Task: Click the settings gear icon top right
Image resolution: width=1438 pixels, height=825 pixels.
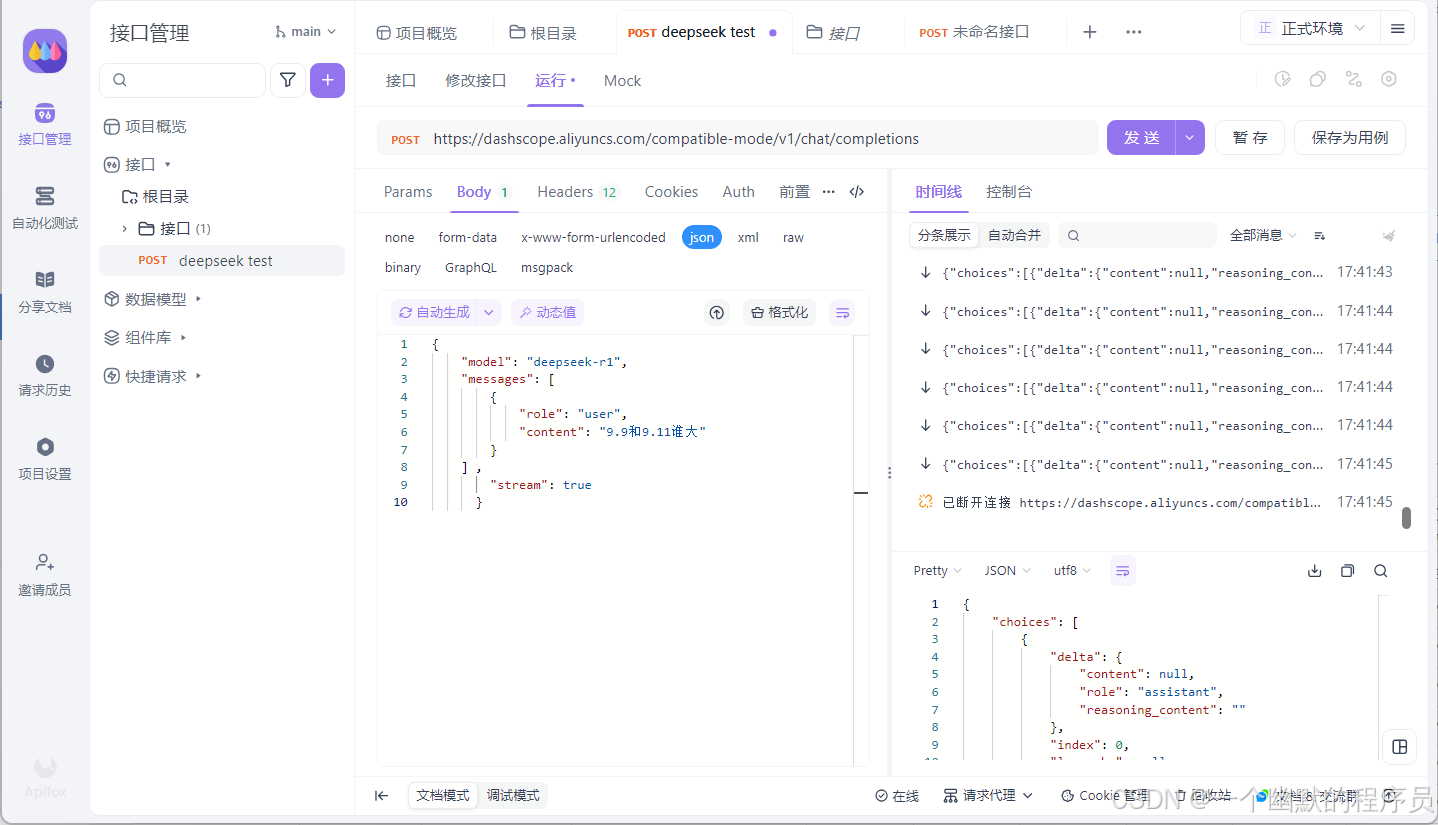Action: [x=1388, y=79]
